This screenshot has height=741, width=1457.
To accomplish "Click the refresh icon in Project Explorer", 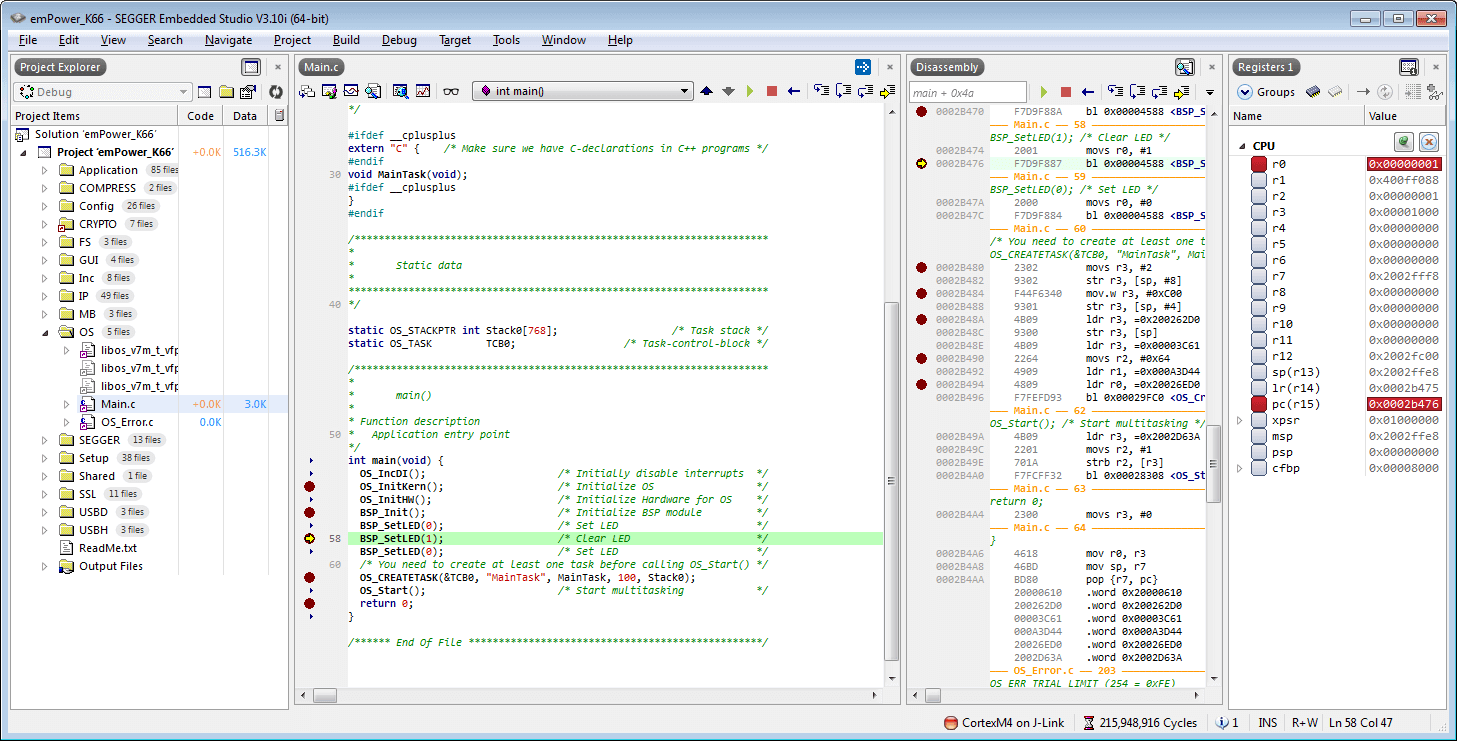I will (275, 92).
